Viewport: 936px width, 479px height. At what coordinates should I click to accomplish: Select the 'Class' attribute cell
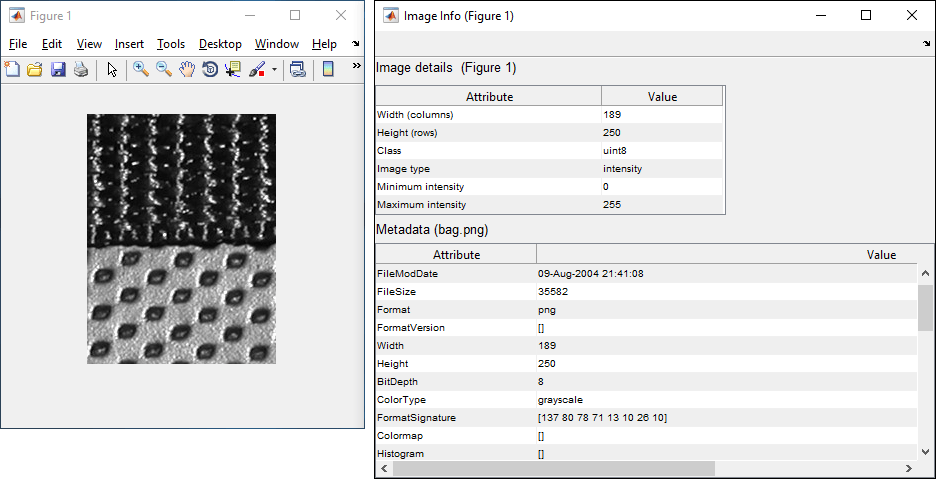click(488, 151)
